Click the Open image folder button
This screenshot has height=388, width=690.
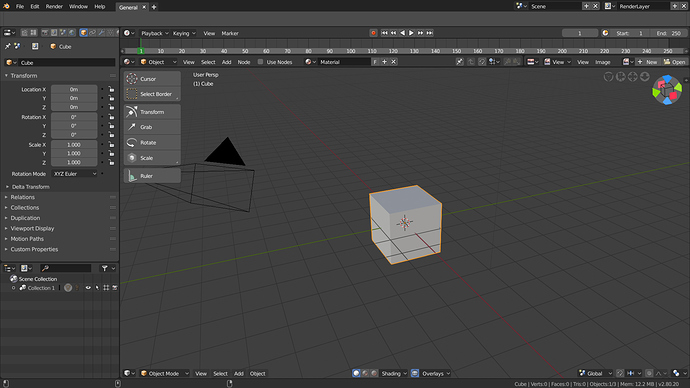click(x=675, y=62)
